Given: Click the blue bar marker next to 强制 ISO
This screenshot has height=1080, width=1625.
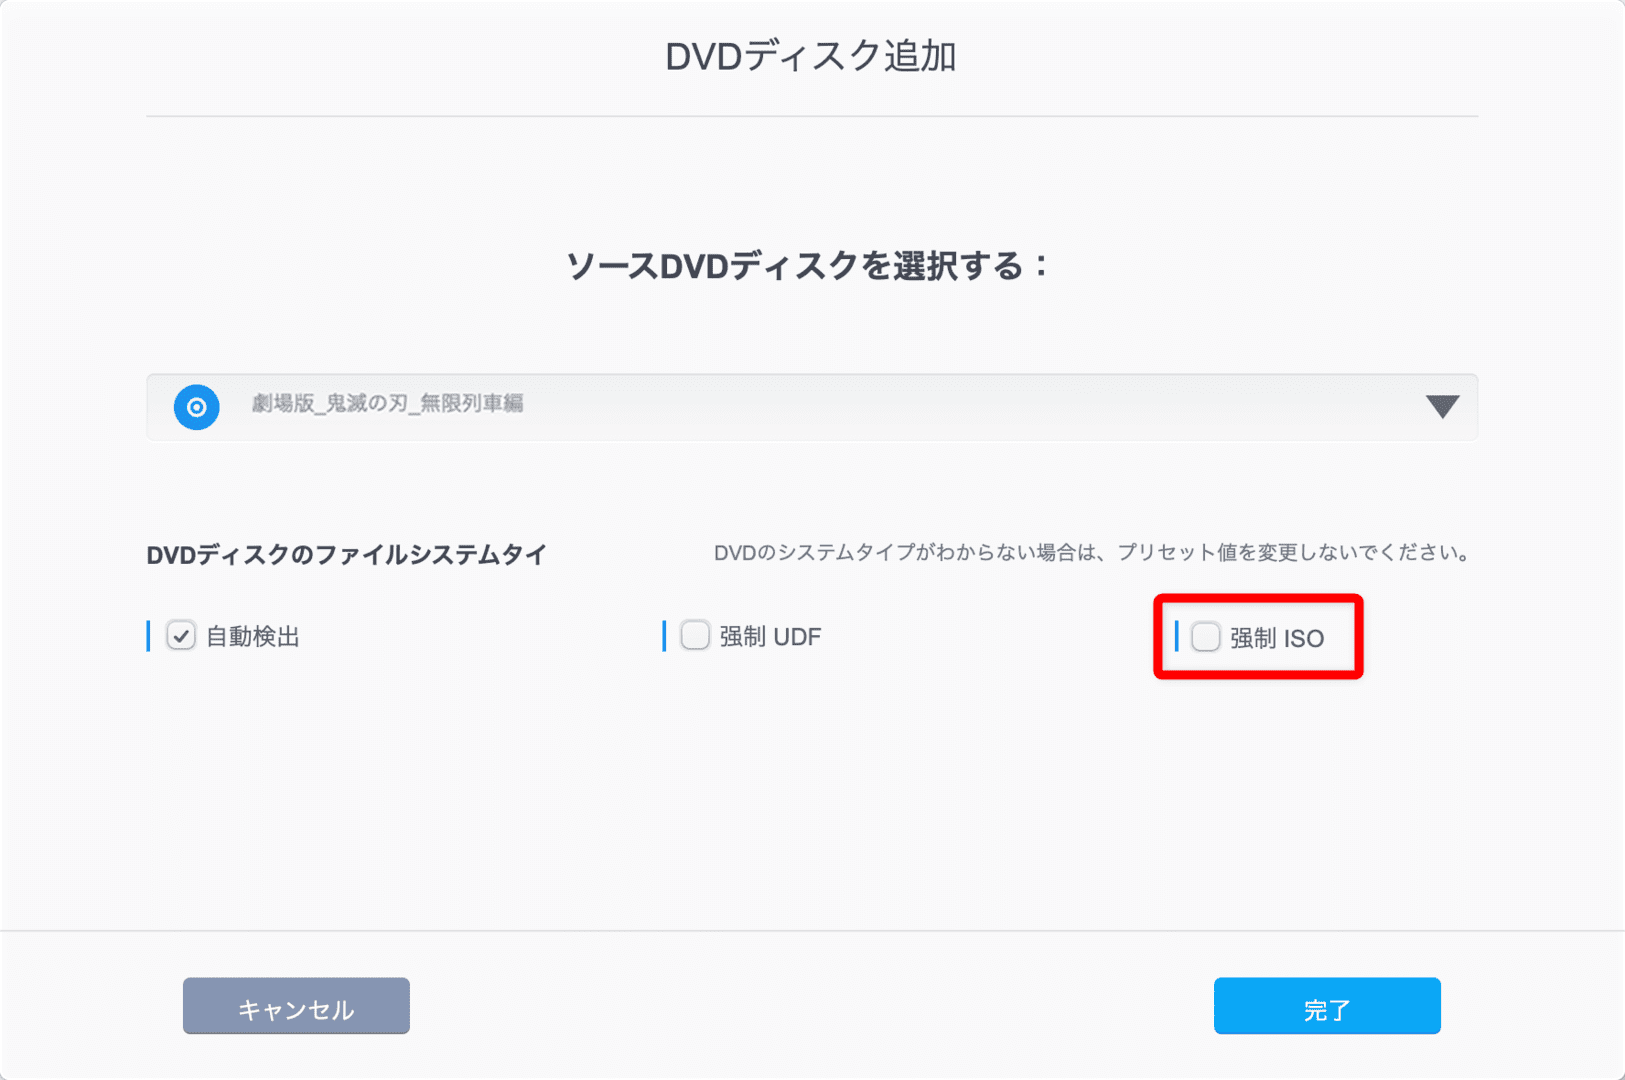Looking at the screenshot, I should 1179,637.
